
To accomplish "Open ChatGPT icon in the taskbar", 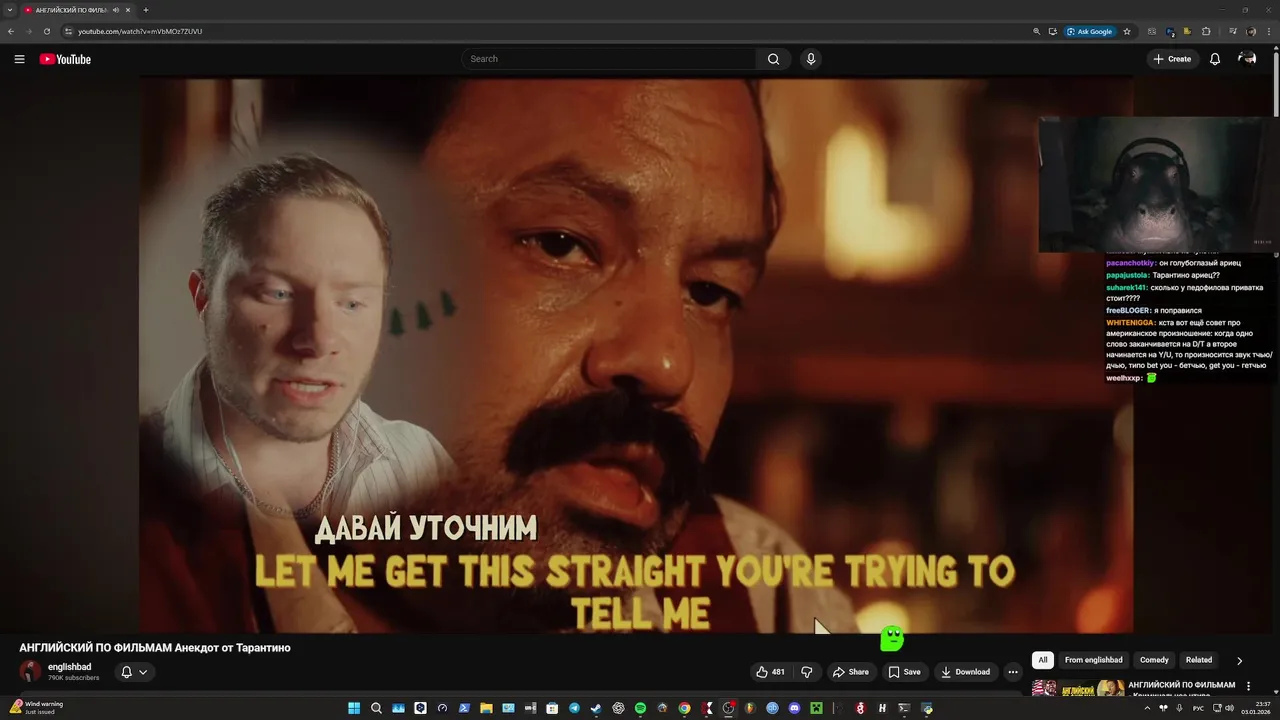I will tap(619, 708).
